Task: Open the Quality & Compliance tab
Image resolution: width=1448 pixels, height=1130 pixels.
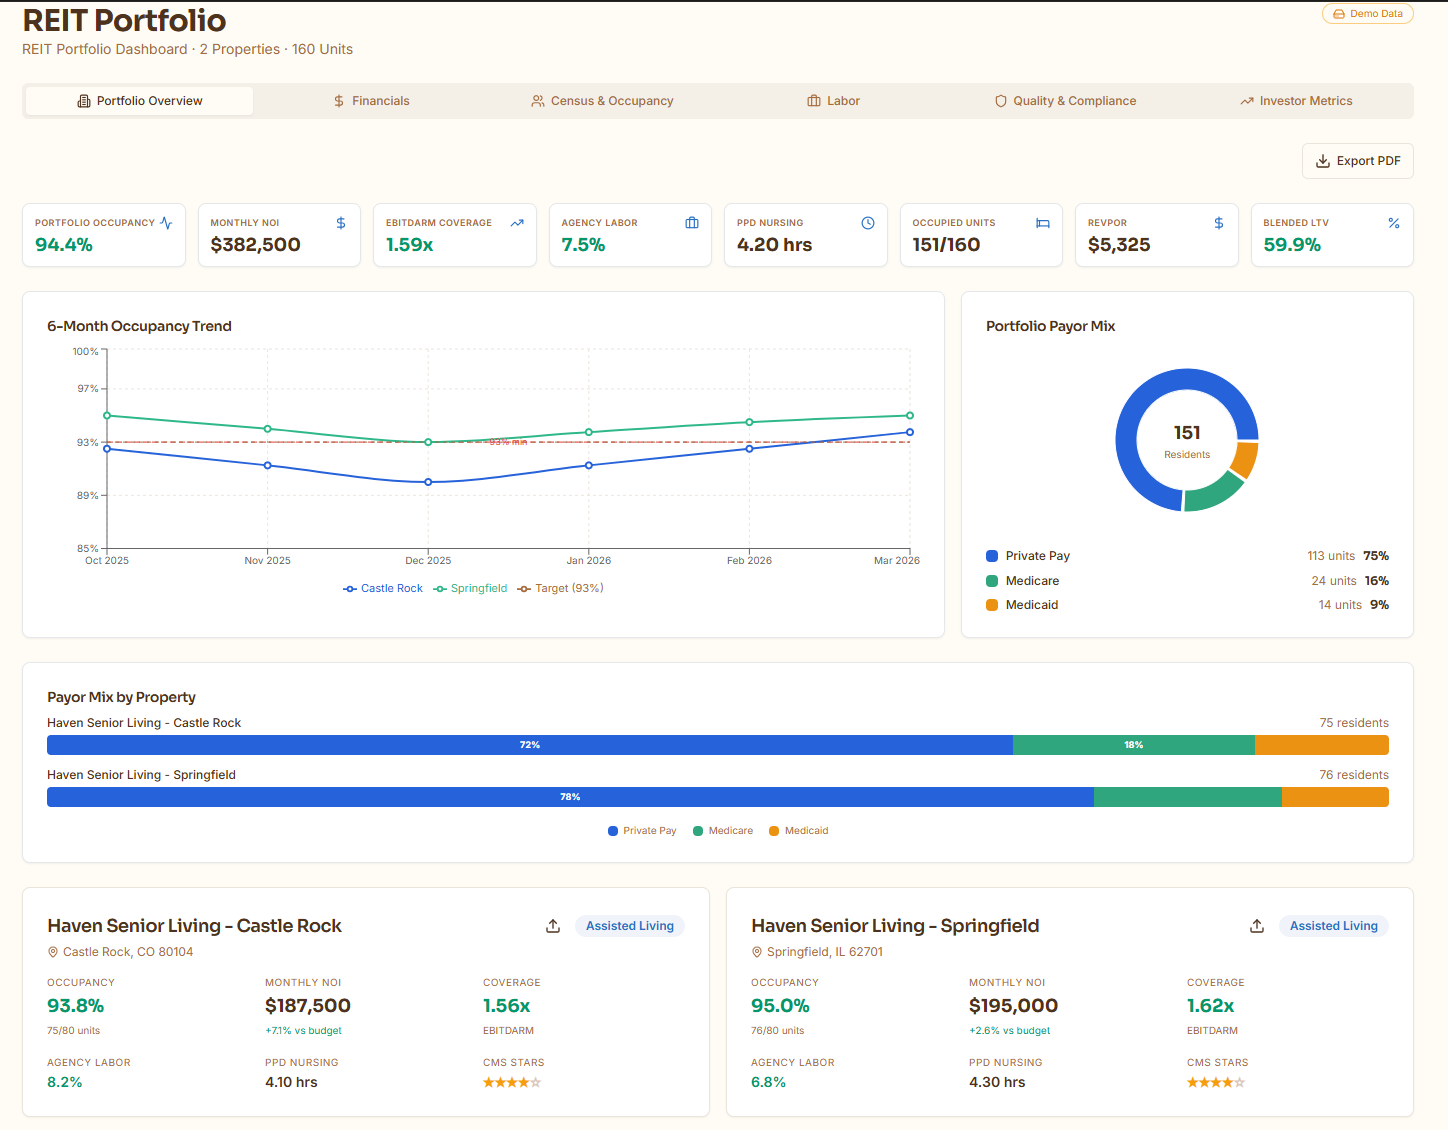Action: (x=1066, y=100)
